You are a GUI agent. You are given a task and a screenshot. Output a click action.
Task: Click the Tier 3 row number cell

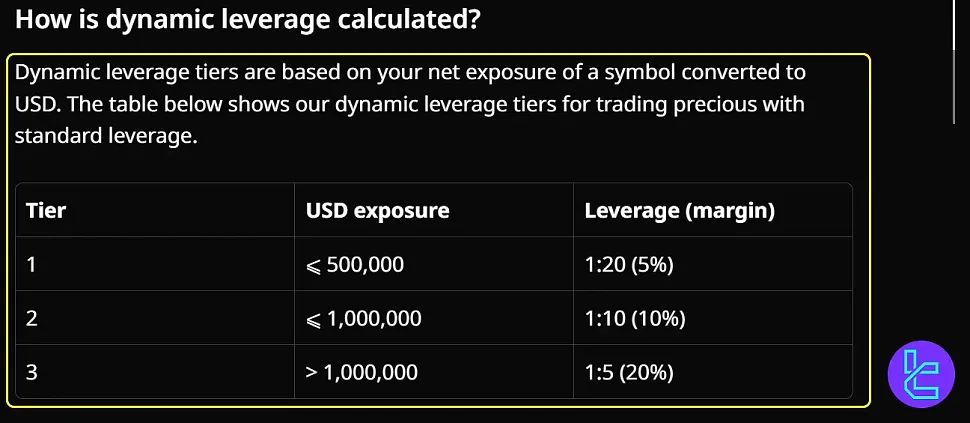click(32, 373)
